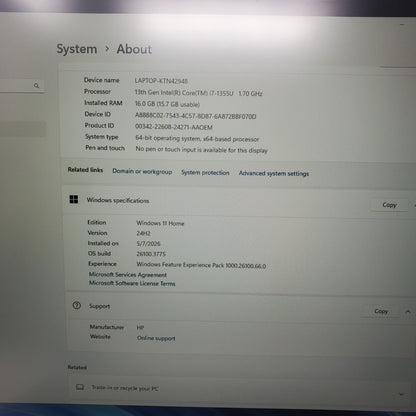Click the search magnifier icon in sidebar
416x416 pixels.
(36, 86)
